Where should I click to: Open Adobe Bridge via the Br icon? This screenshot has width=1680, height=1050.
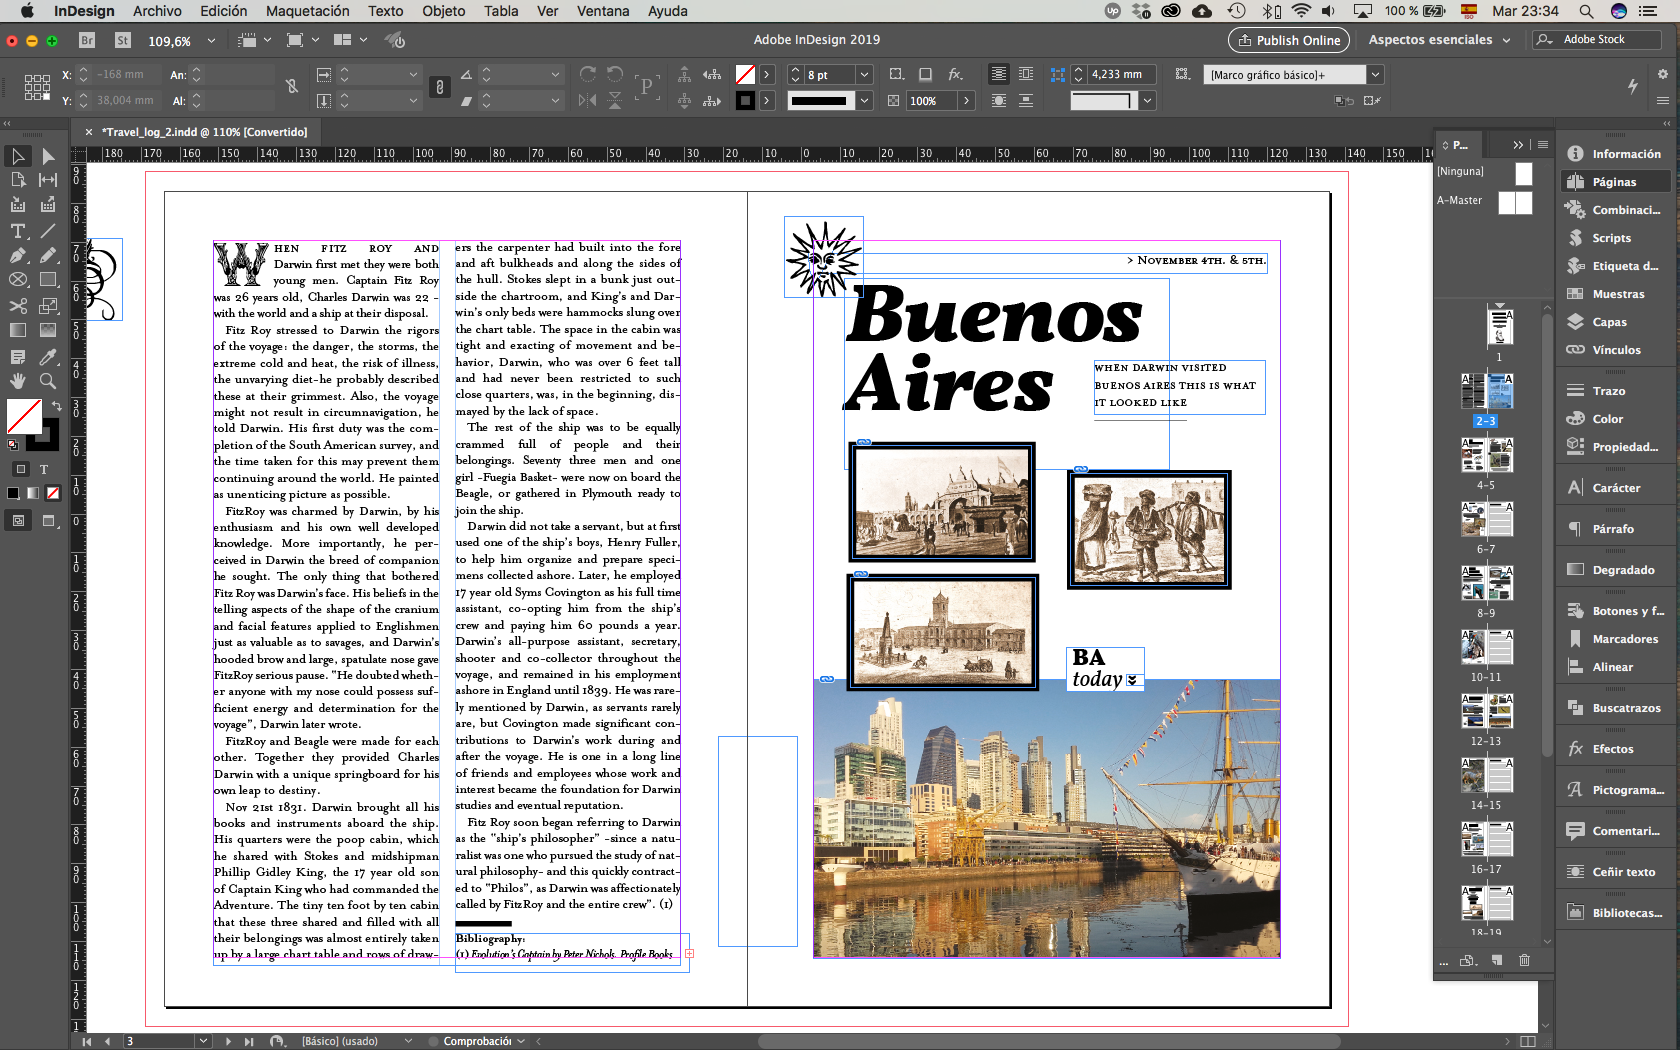point(87,40)
